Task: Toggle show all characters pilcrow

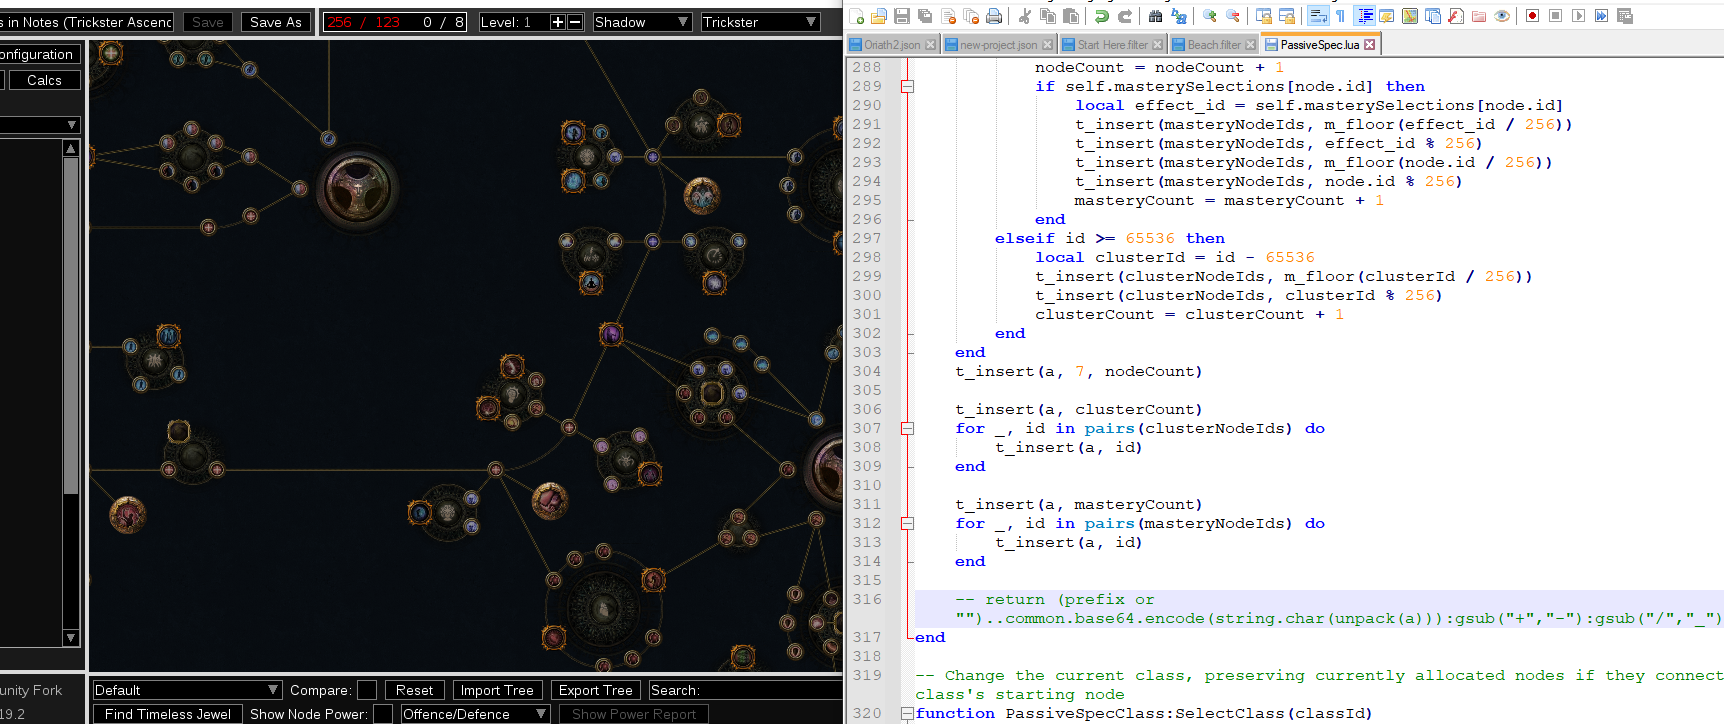Action: pyautogui.click(x=1340, y=16)
